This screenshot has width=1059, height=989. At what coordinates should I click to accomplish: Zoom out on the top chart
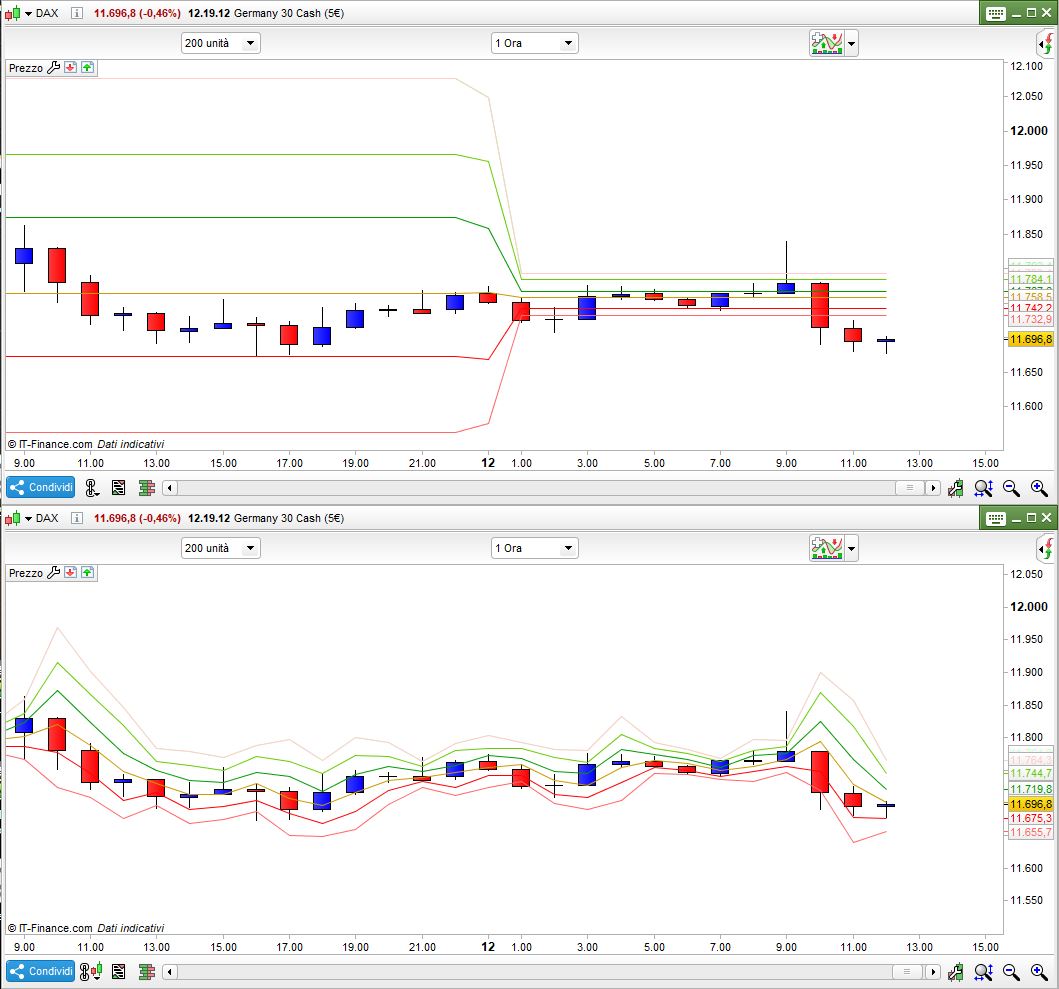pos(1011,488)
